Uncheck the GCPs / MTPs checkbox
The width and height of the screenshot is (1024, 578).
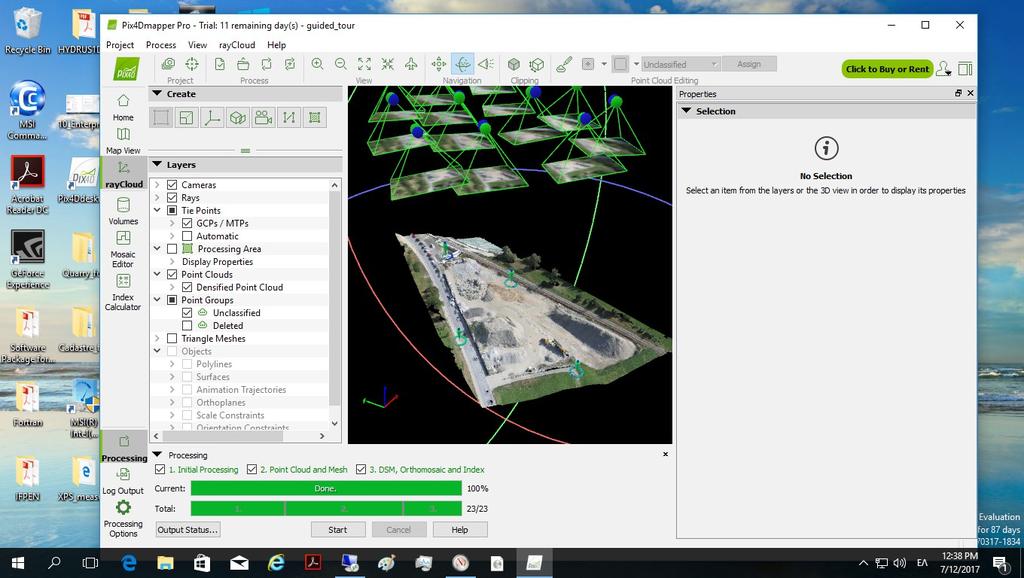click(187, 223)
